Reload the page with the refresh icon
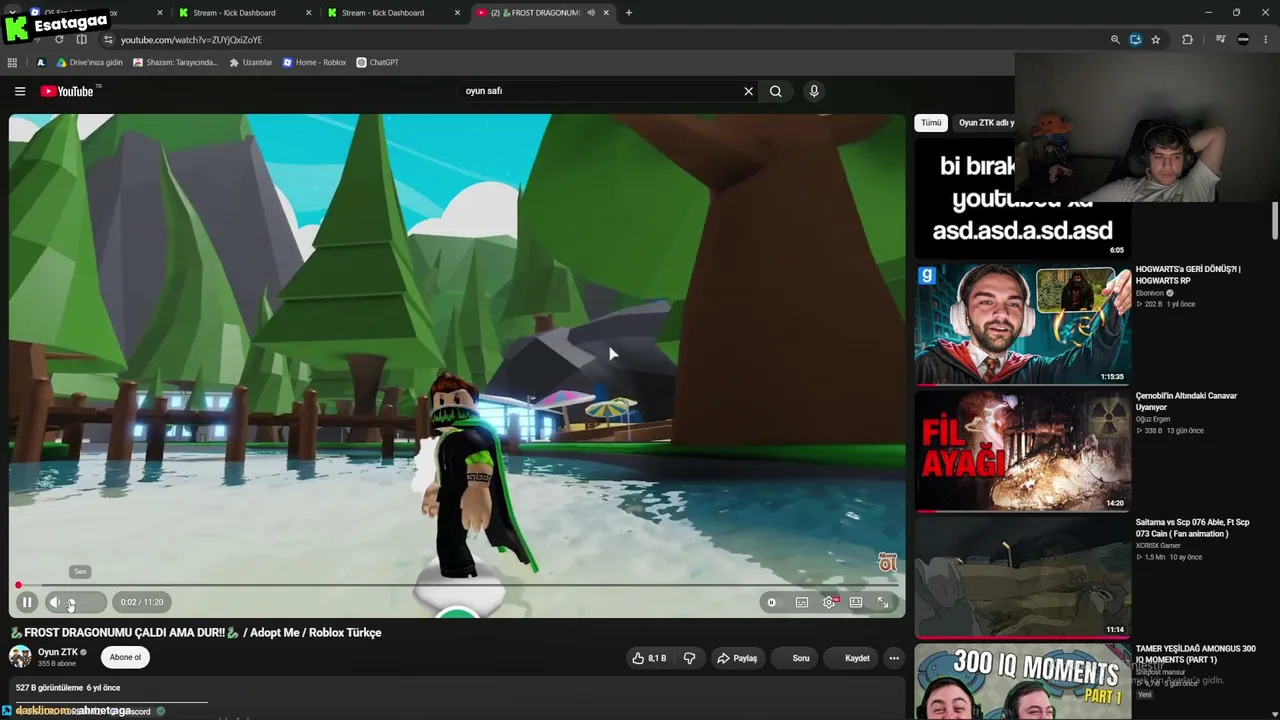This screenshot has height=720, width=1280. [x=59, y=40]
